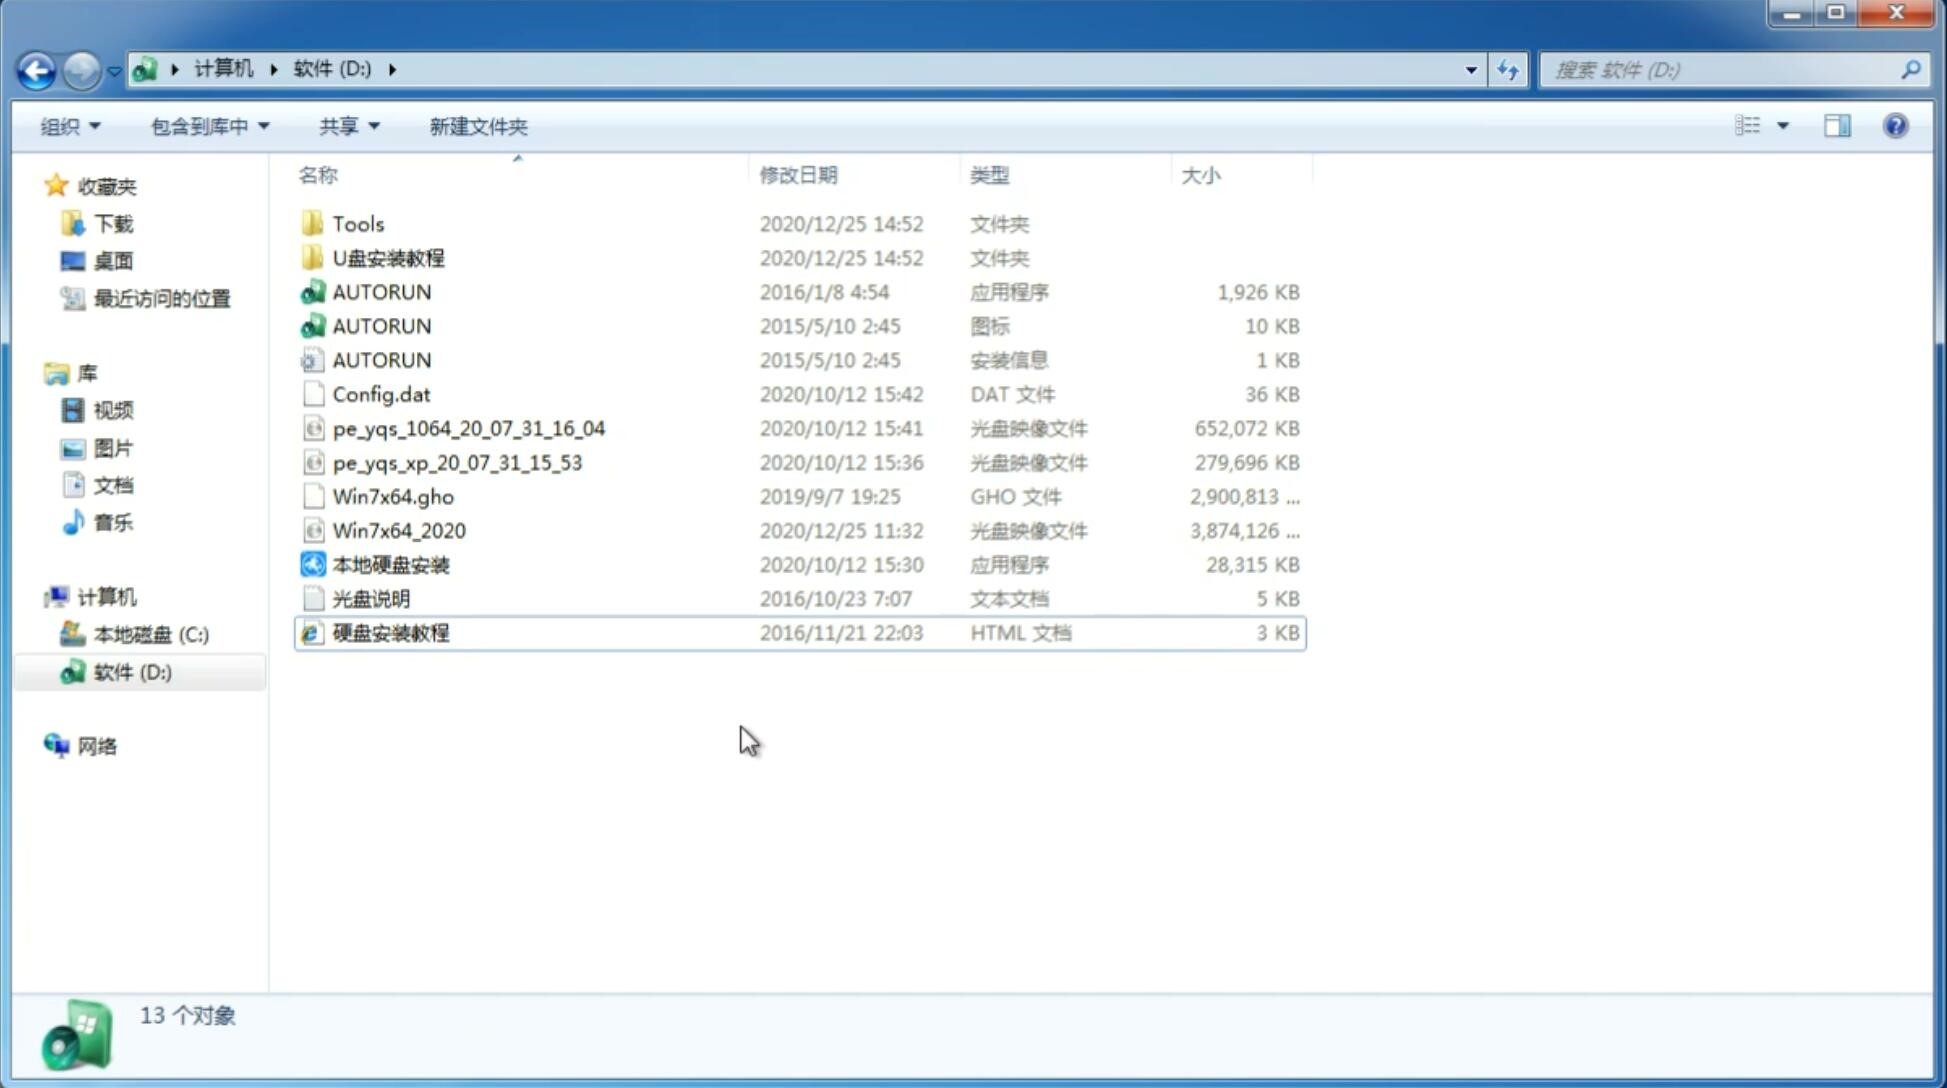
Task: Open 硬盘安装教程 HTML document
Action: pos(389,632)
